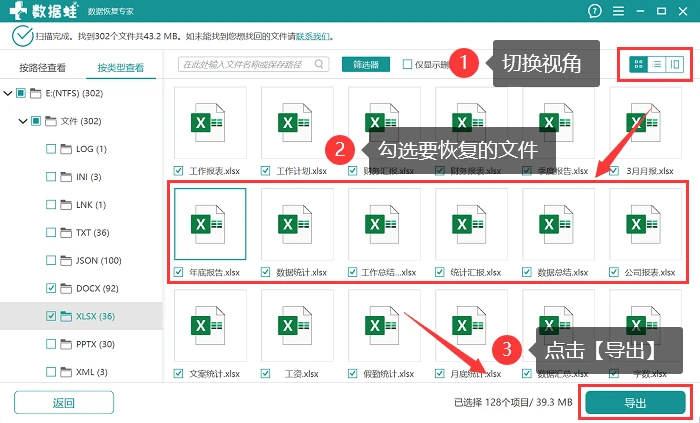Click the 数据蛙 app logo

44,10
